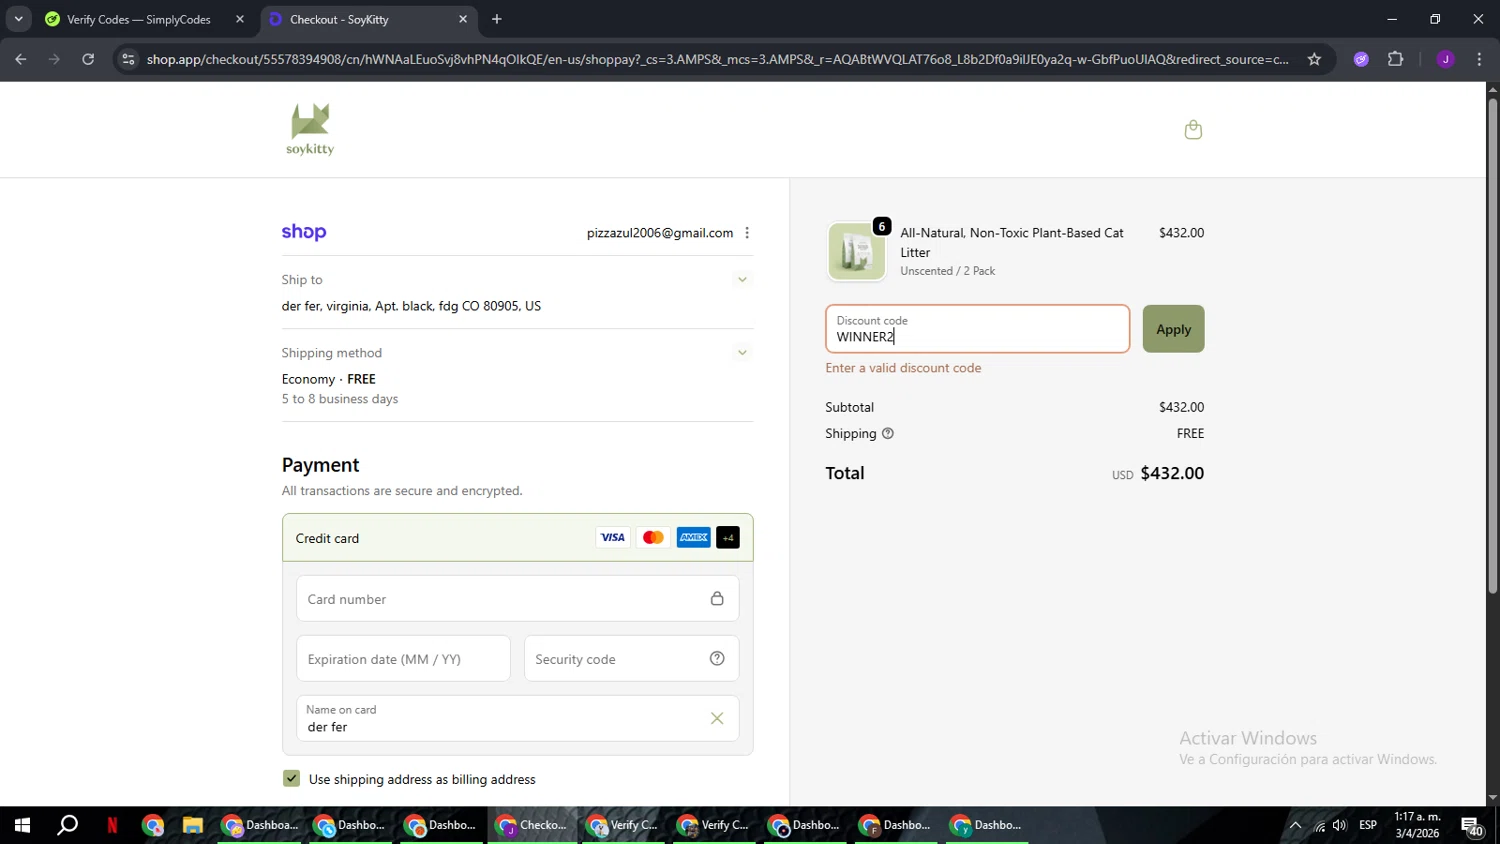Viewport: 1500px width, 844px height.
Task: Click the Visa card icon
Action: point(613,537)
